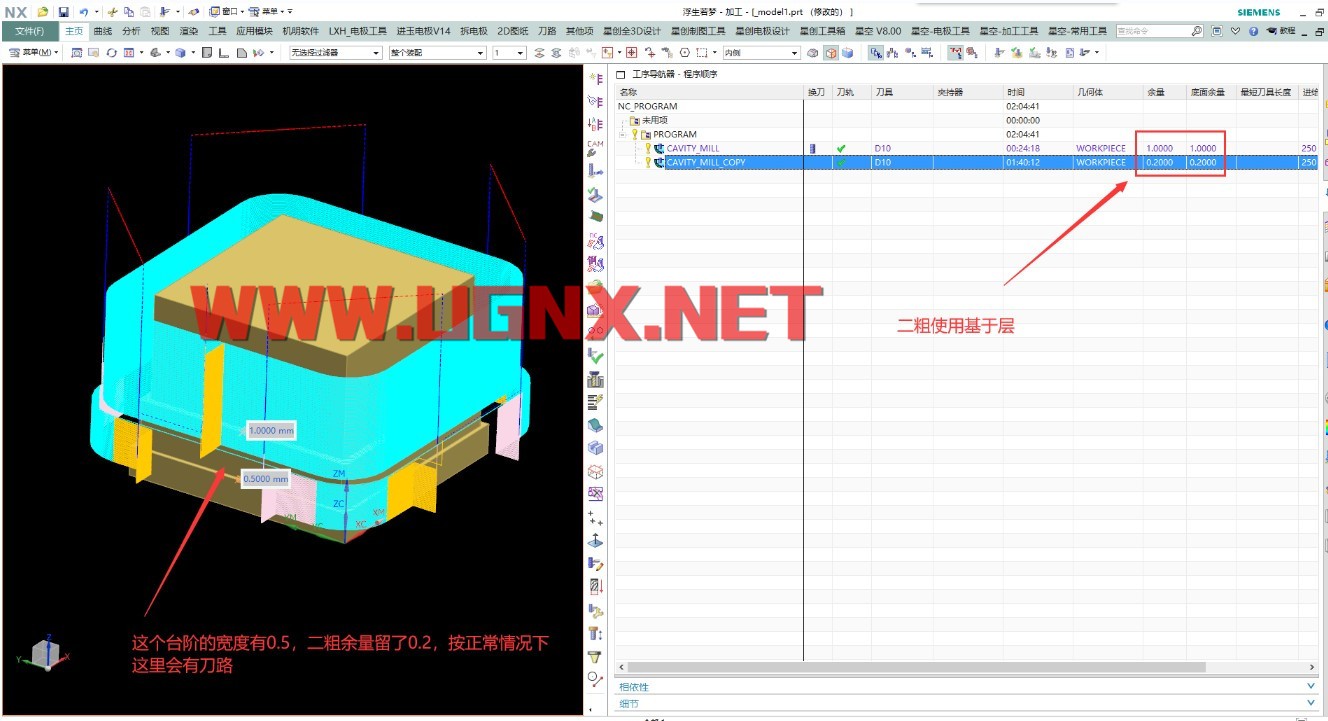Viewport: 1328px width, 721px height.
Task: Click the funnel filter icon in sidebar
Action: [x=596, y=657]
